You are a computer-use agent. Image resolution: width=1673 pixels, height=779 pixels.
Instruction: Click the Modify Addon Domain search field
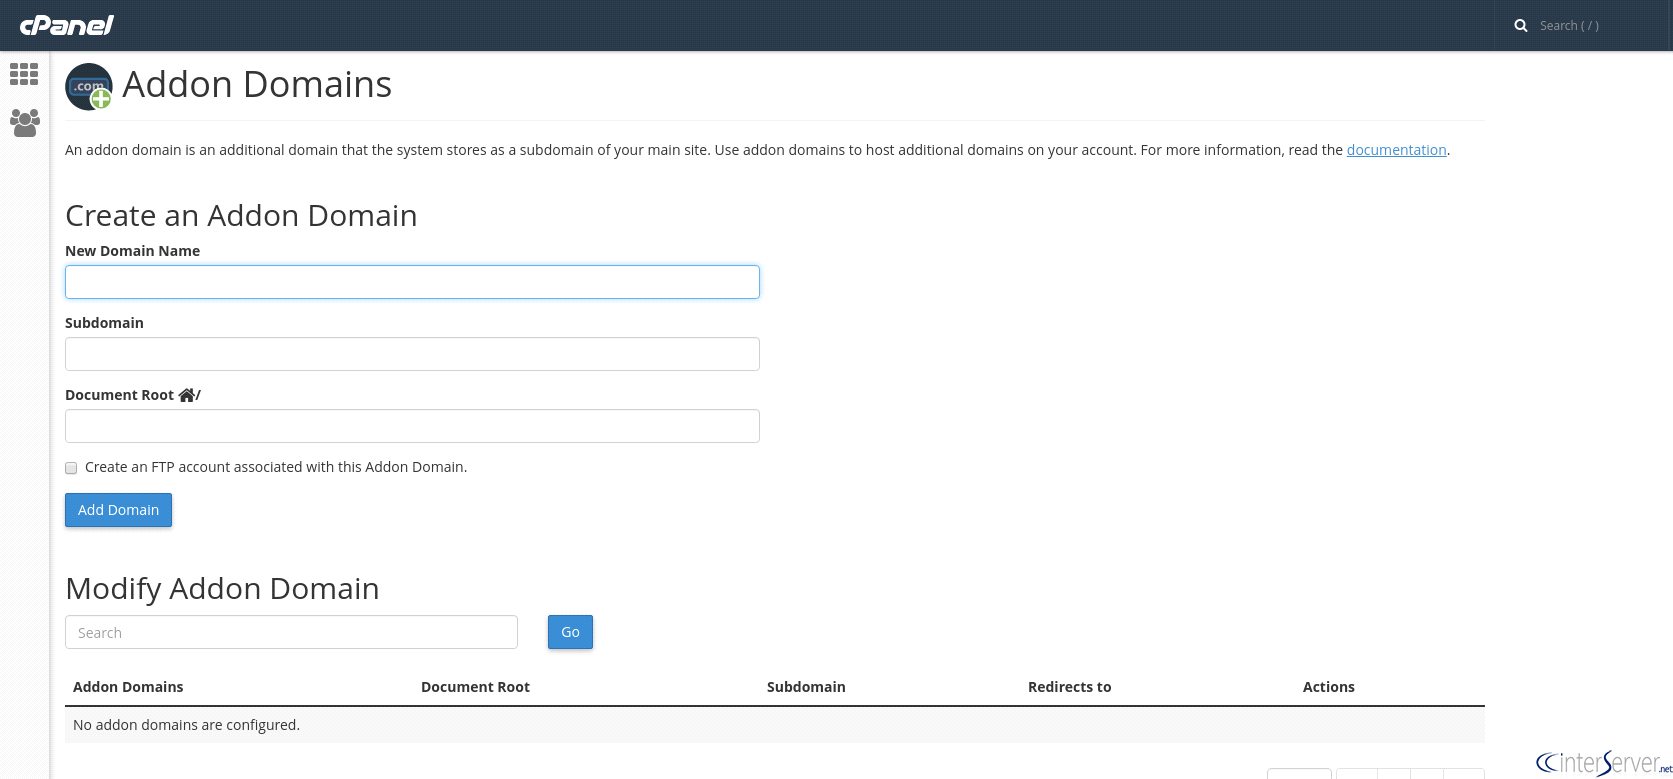pos(291,632)
